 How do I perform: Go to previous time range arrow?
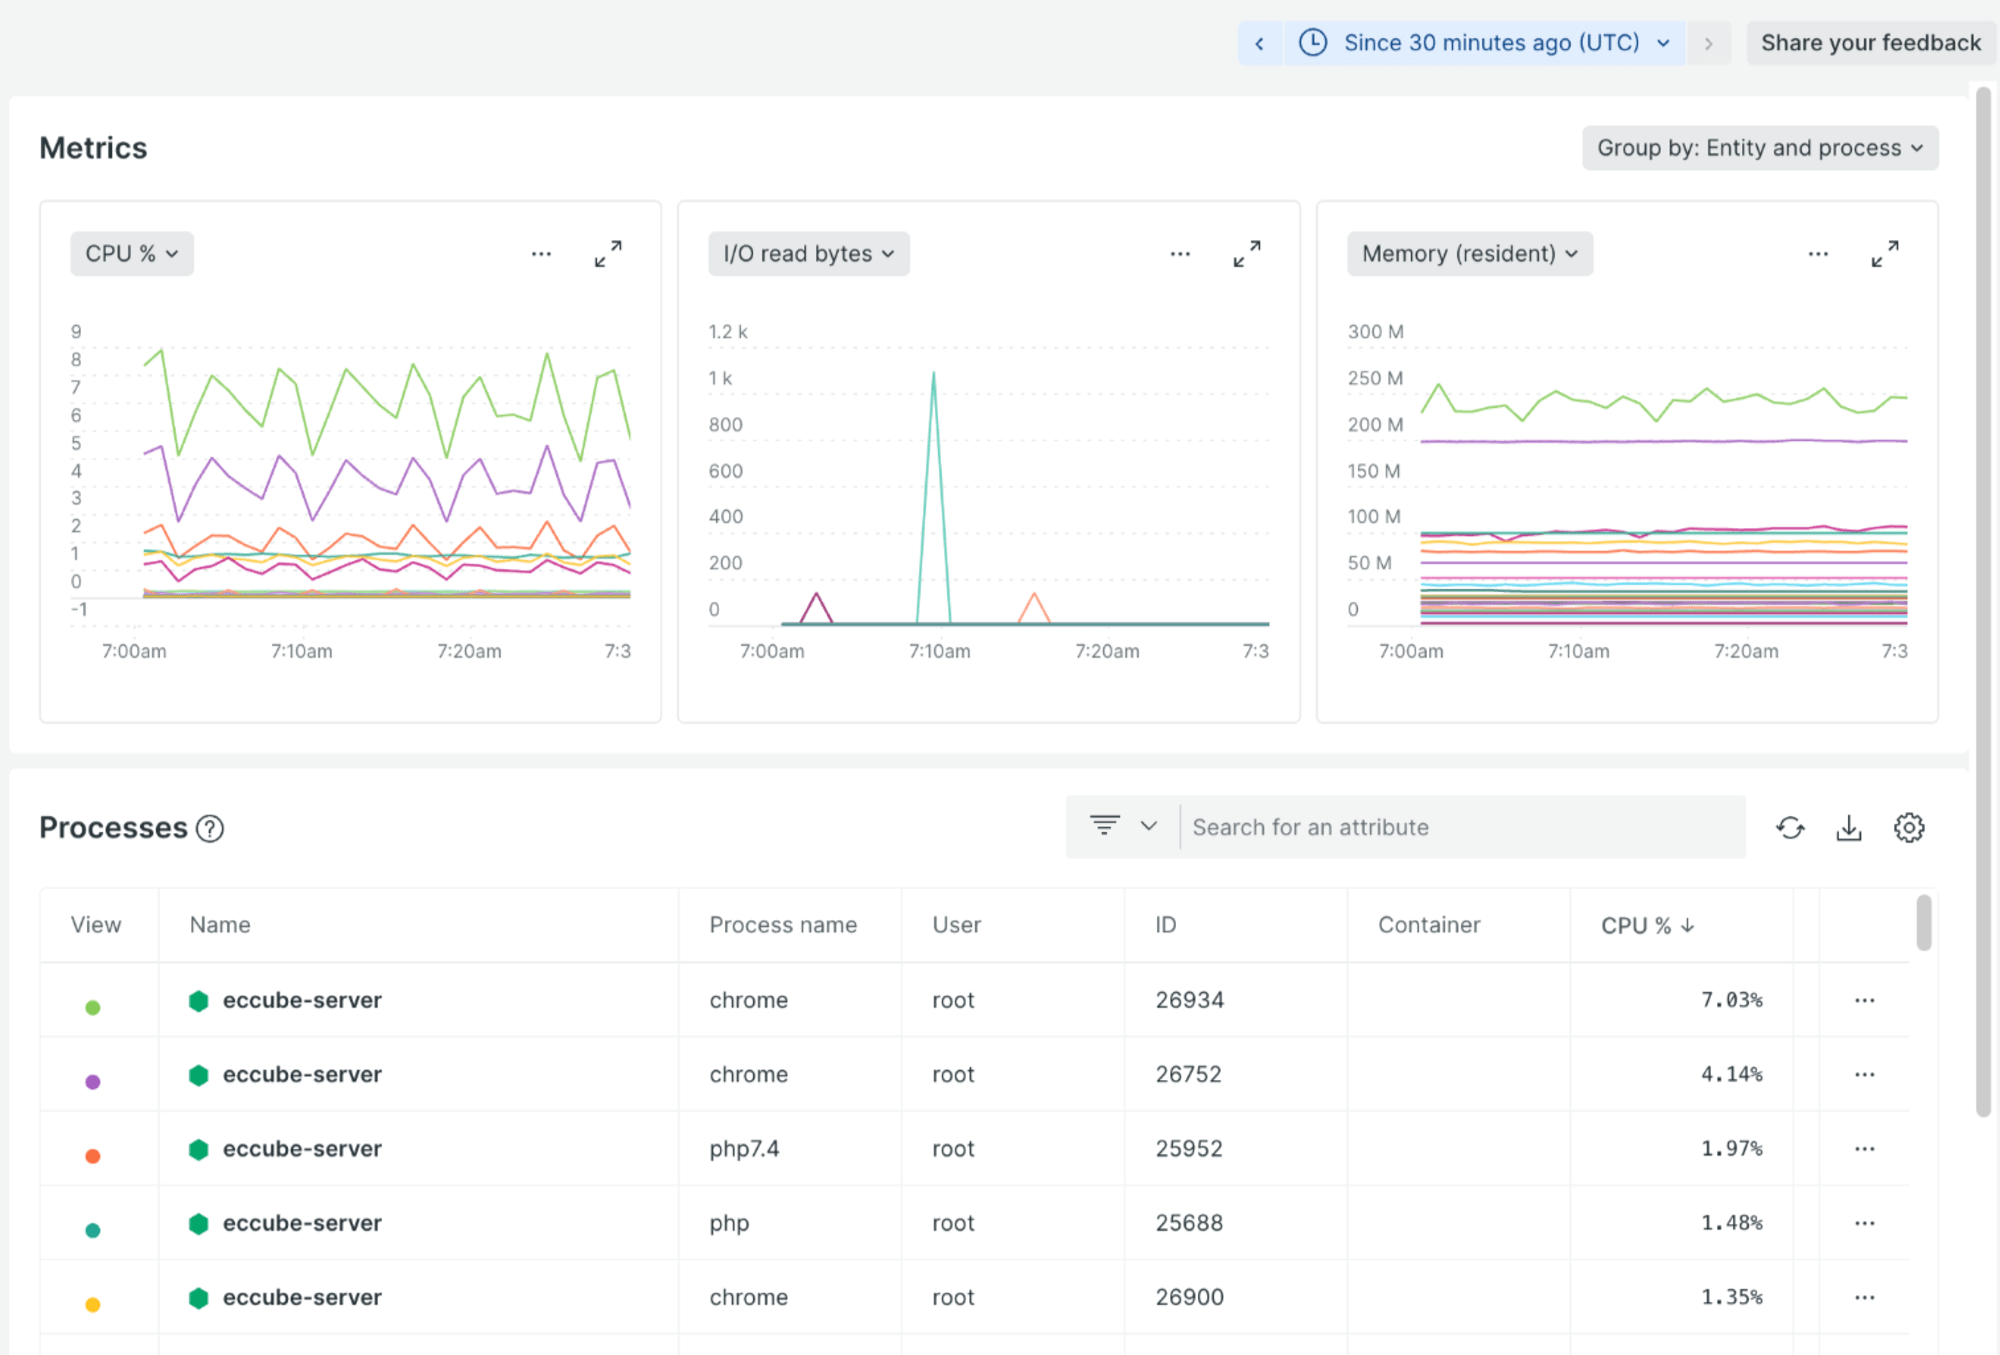[x=1260, y=43]
